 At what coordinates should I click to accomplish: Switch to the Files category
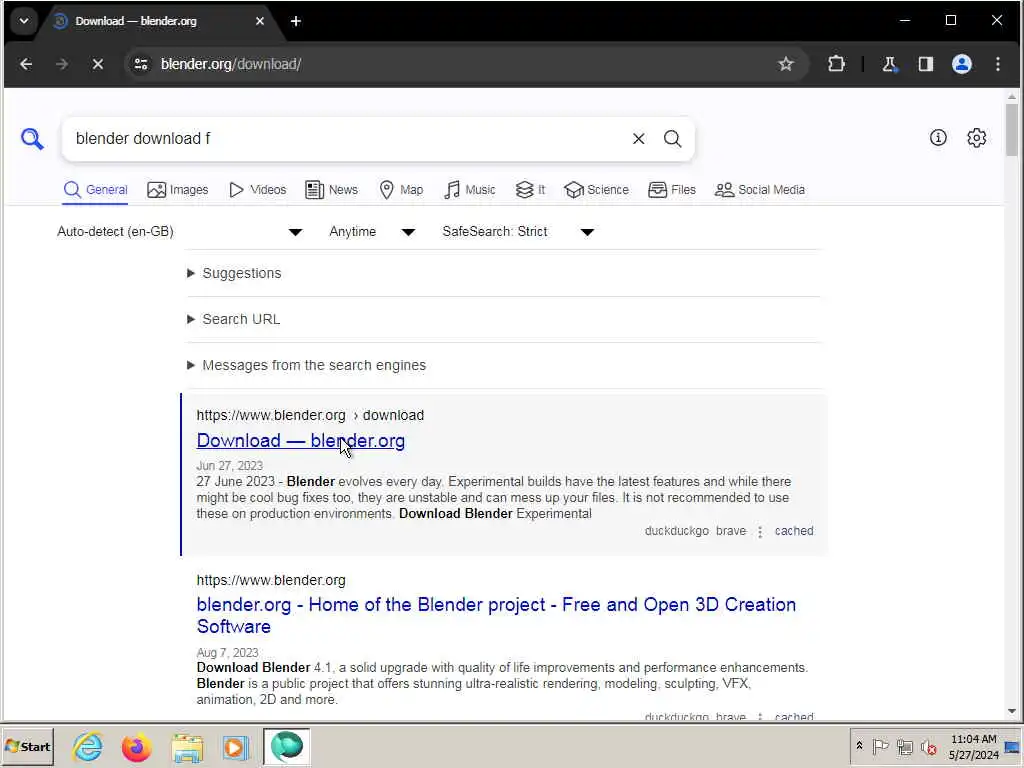coord(671,189)
